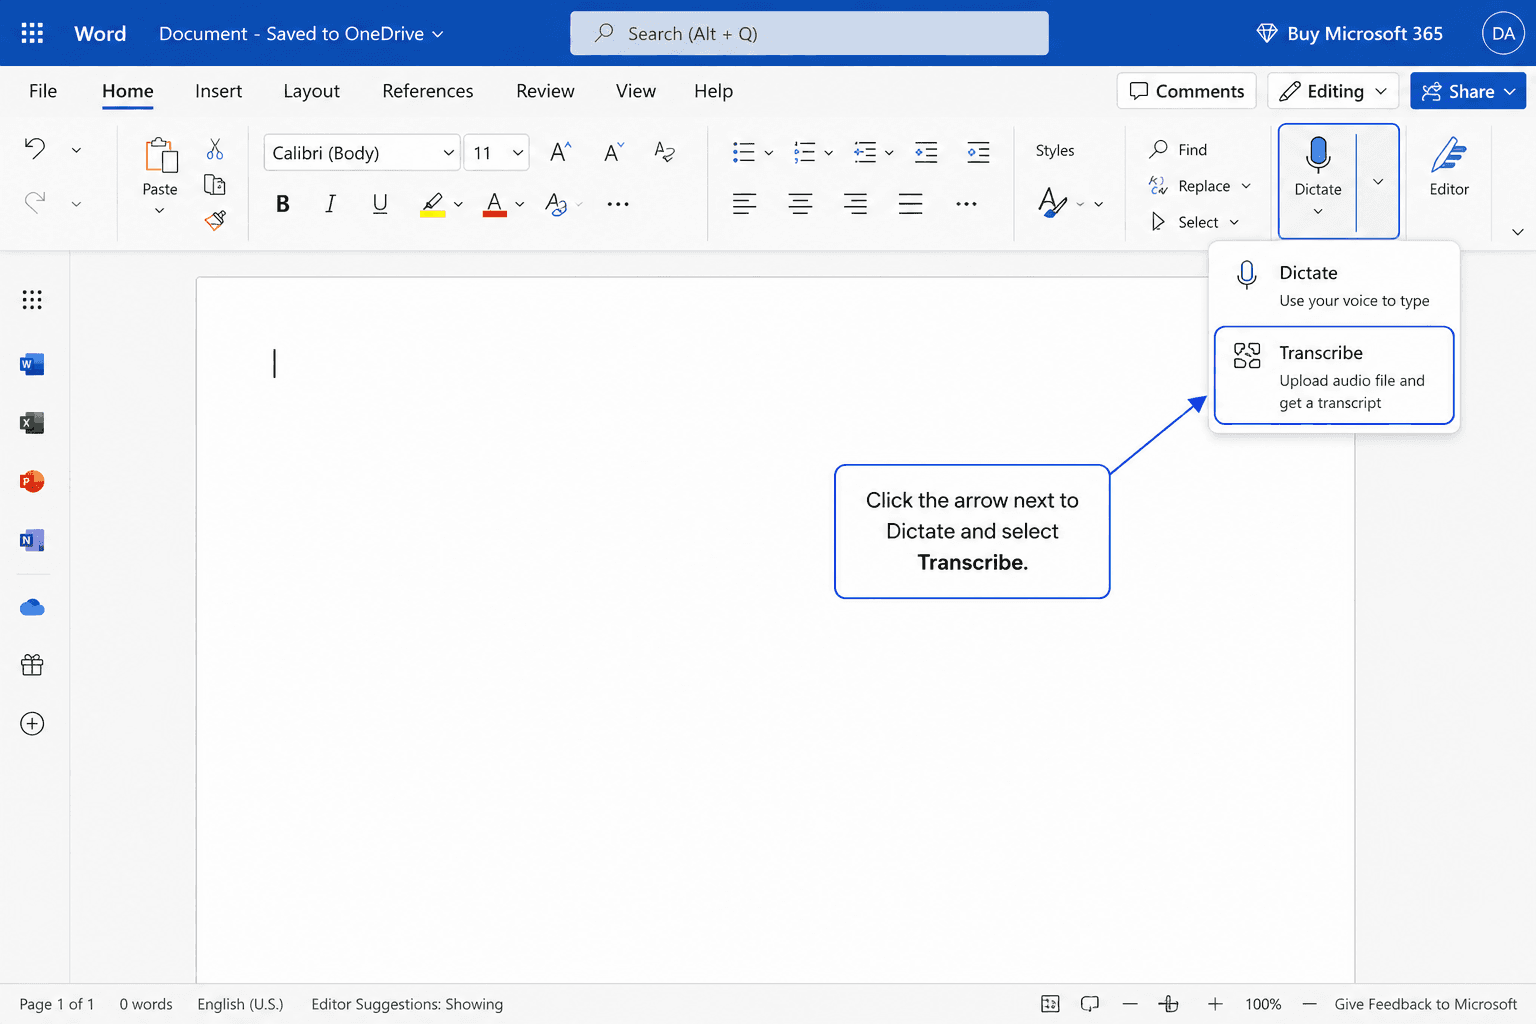
Task: Switch to the Layout tab
Action: click(311, 91)
